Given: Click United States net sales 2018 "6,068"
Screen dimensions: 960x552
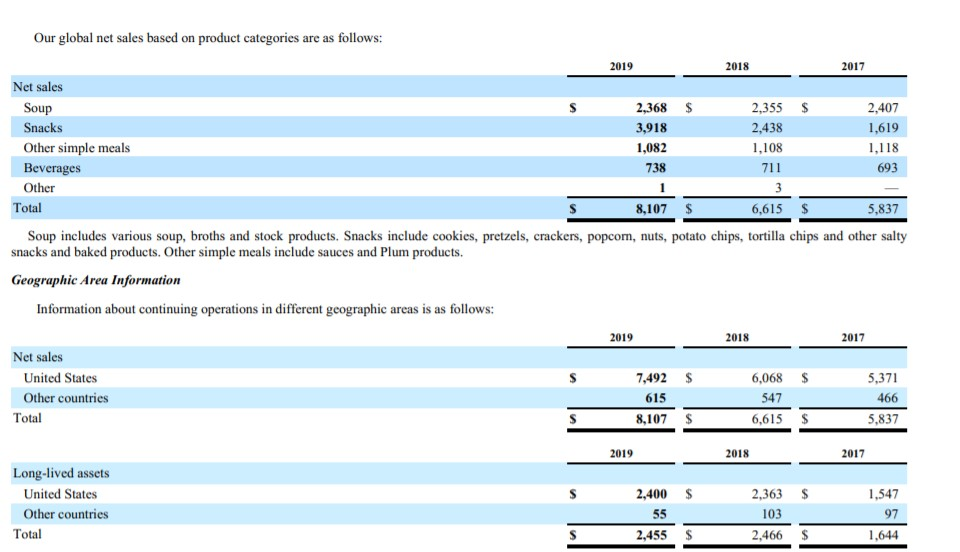Looking at the screenshot, I should pyautogui.click(x=767, y=378).
